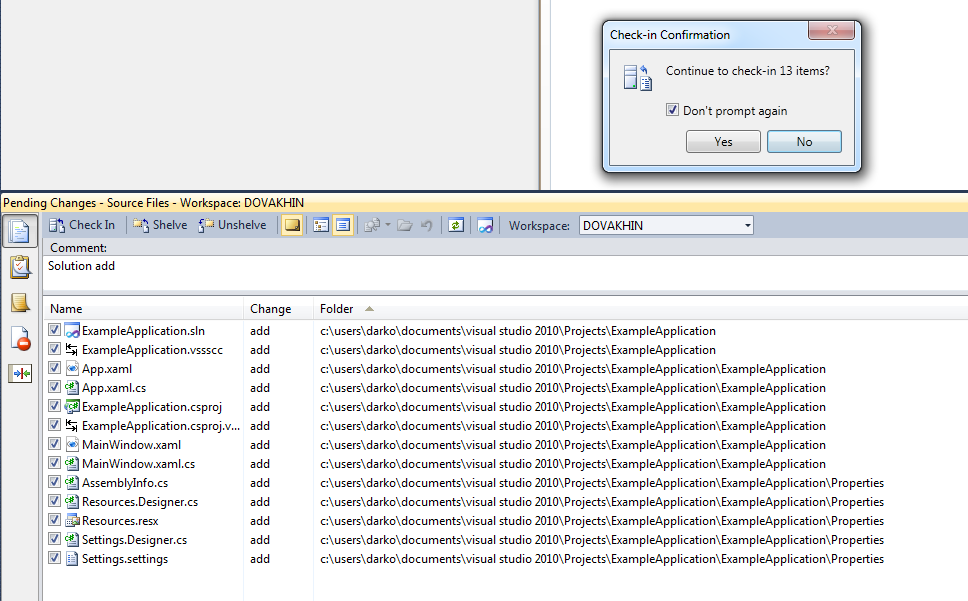Open the Workspace dropdown
The image size is (968, 601).
[x=748, y=225]
